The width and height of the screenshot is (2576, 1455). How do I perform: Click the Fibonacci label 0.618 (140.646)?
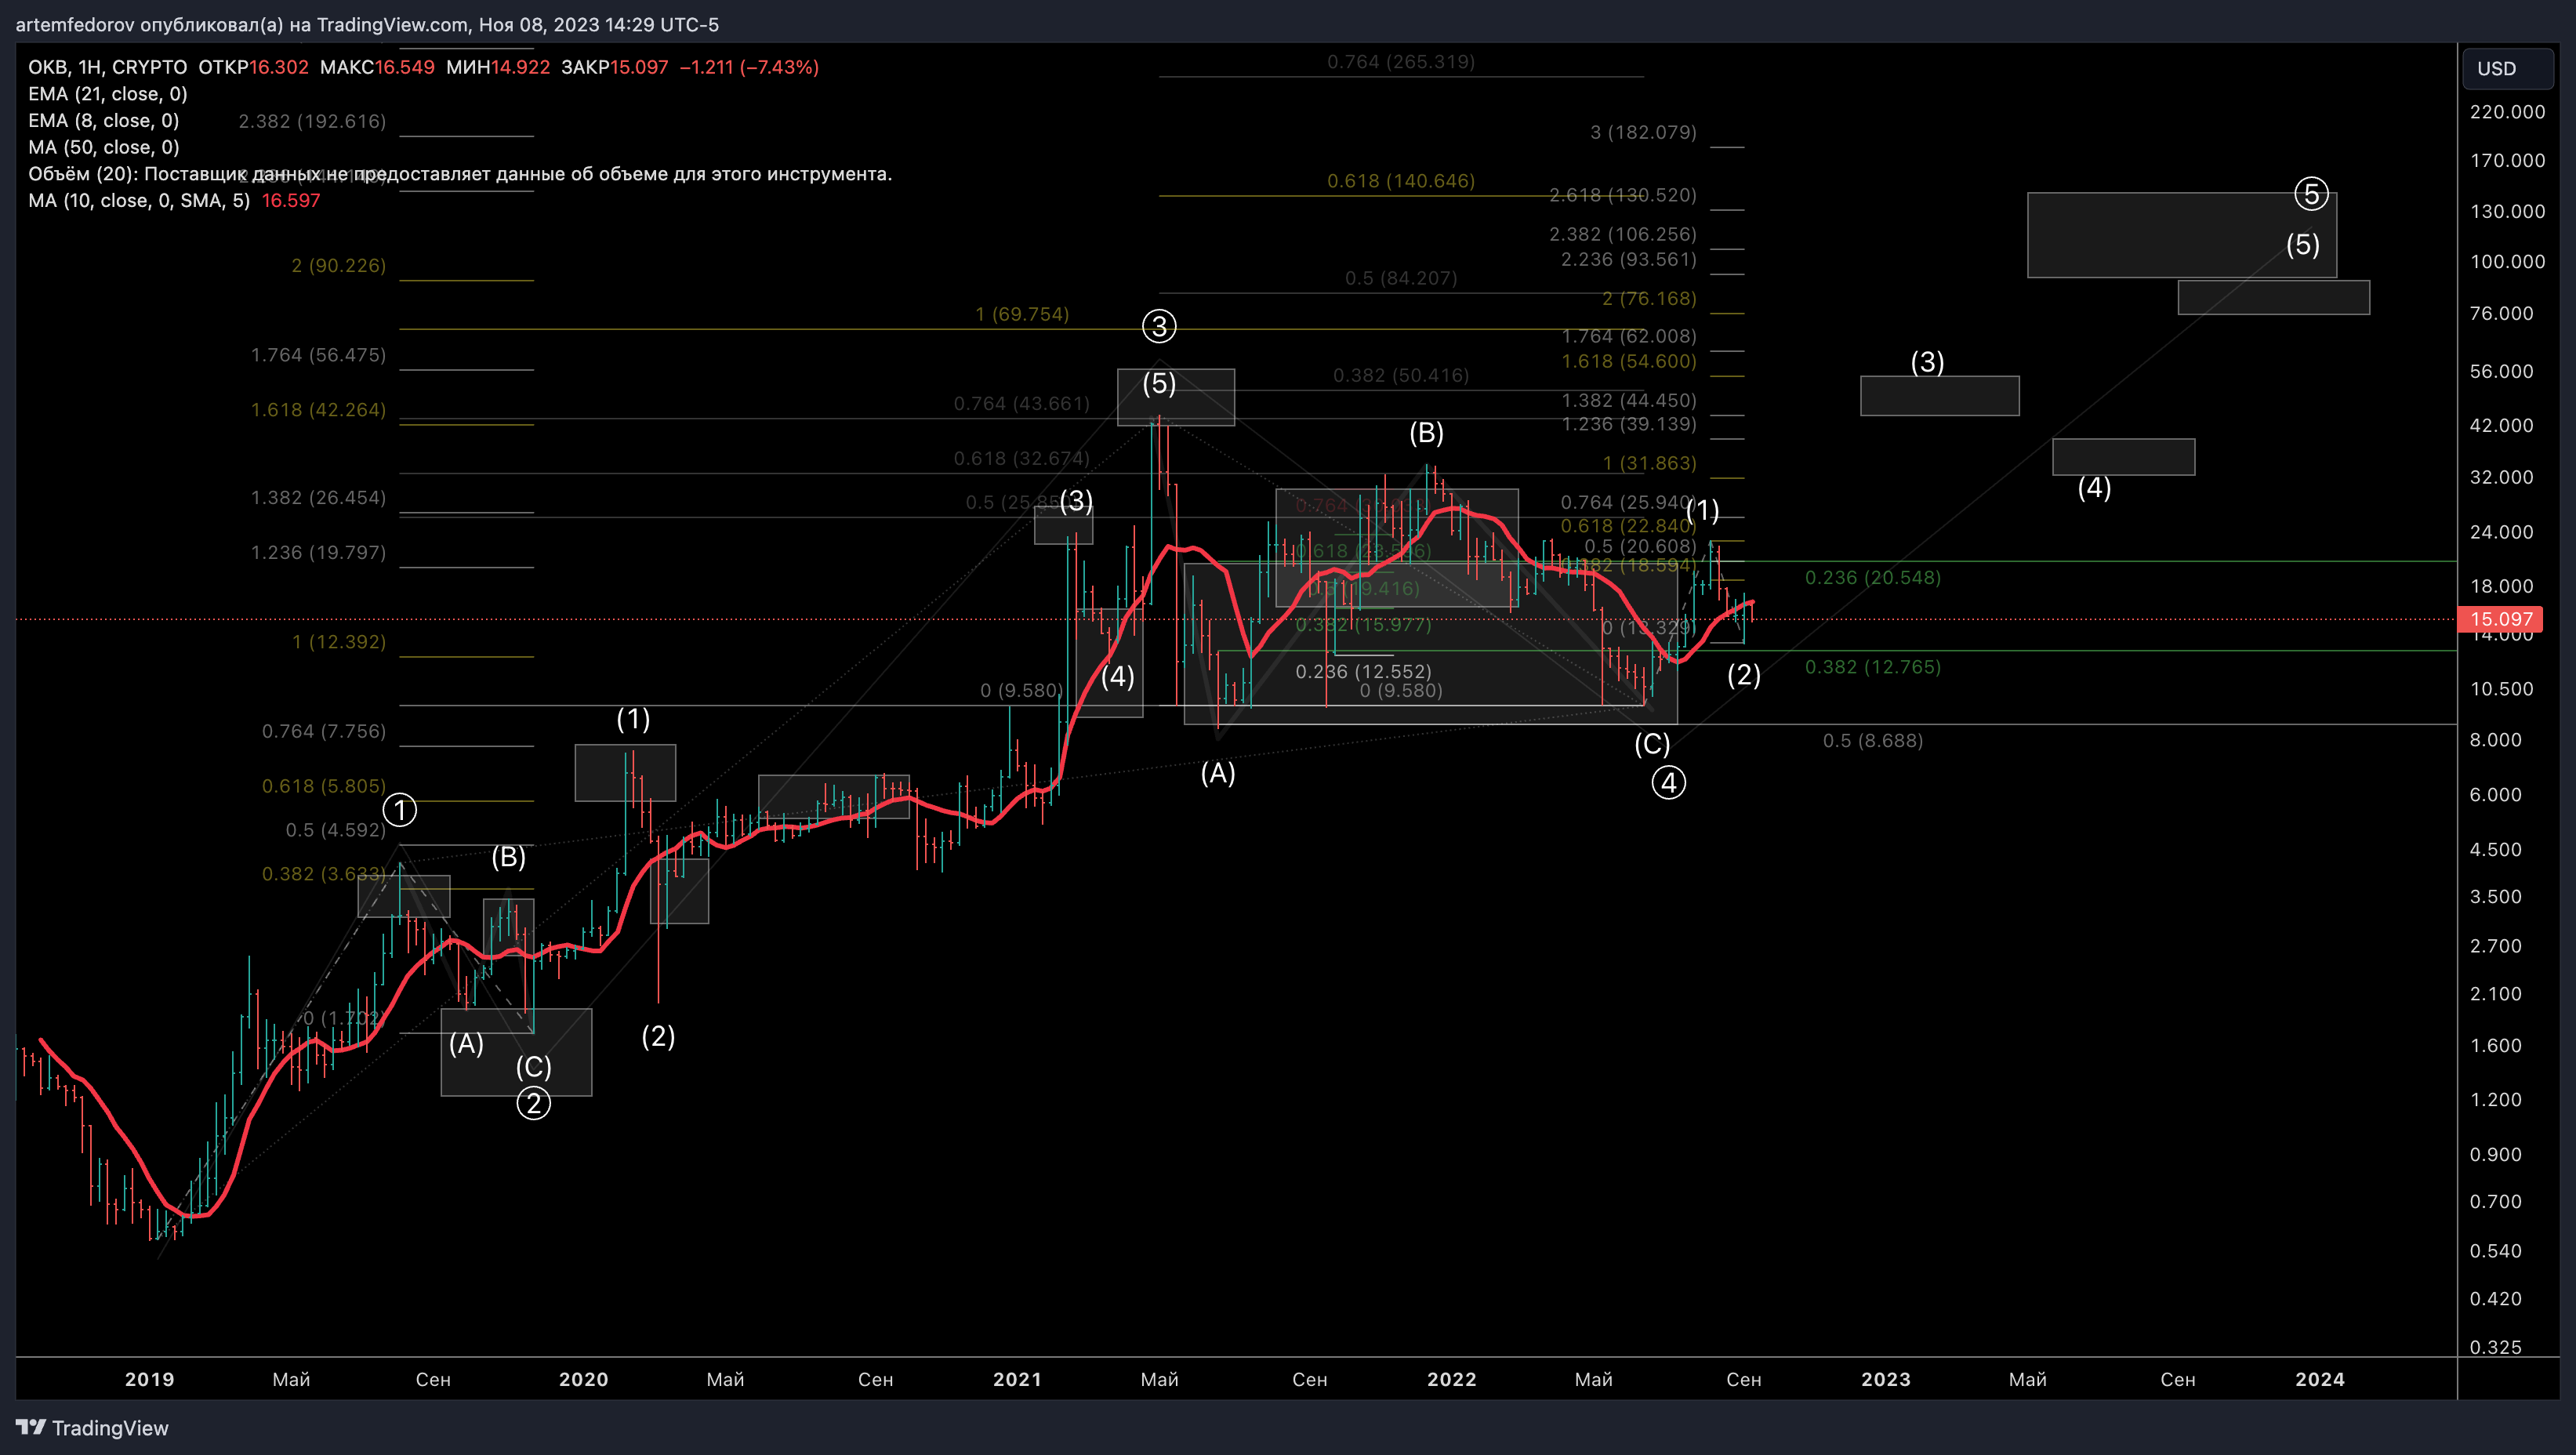1401,181
